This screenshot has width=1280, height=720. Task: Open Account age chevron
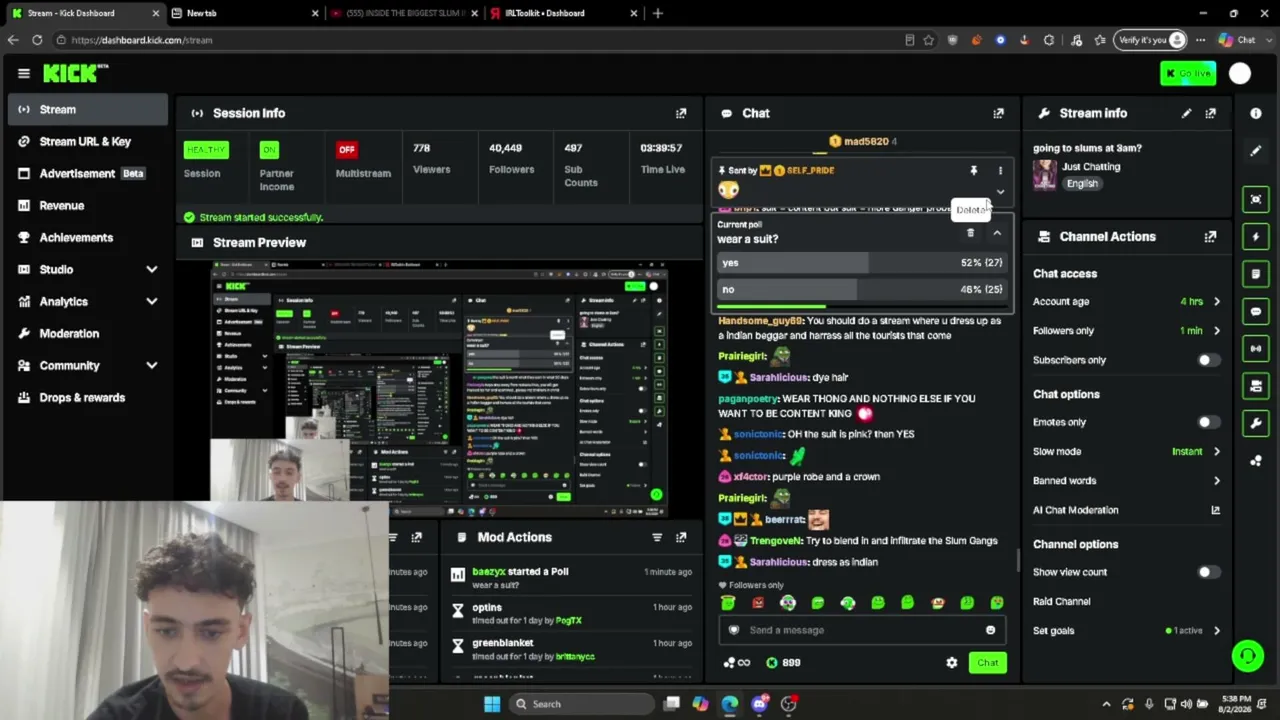pyautogui.click(x=1216, y=301)
